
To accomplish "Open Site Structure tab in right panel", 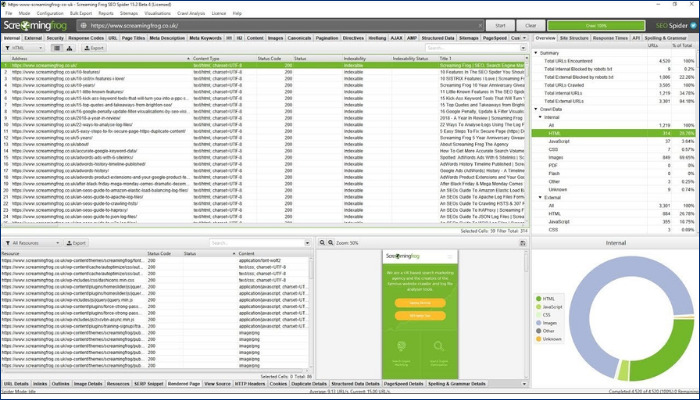I will point(574,38).
